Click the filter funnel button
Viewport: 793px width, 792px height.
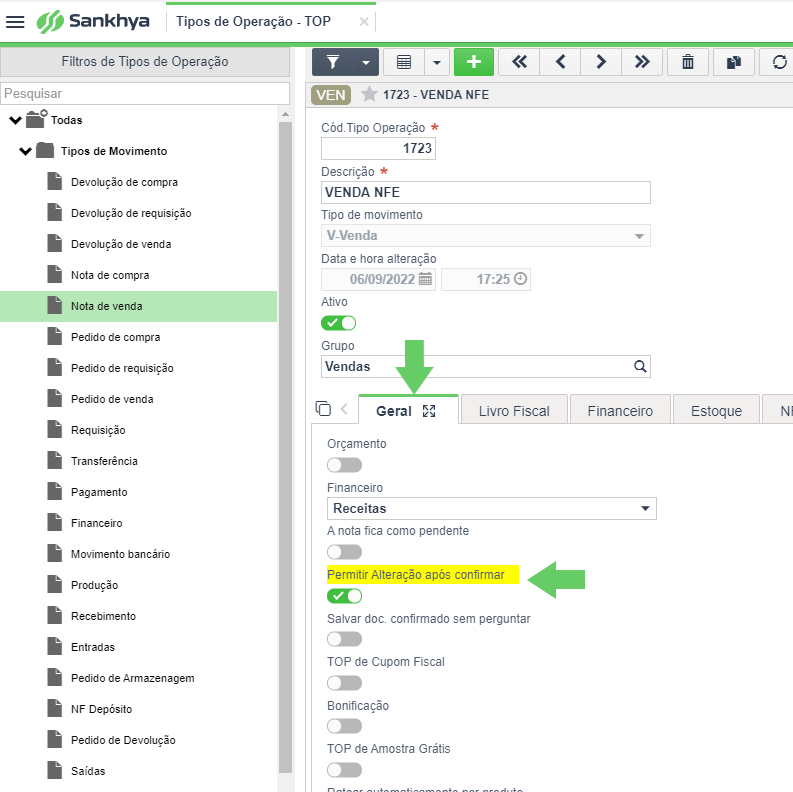coord(333,62)
